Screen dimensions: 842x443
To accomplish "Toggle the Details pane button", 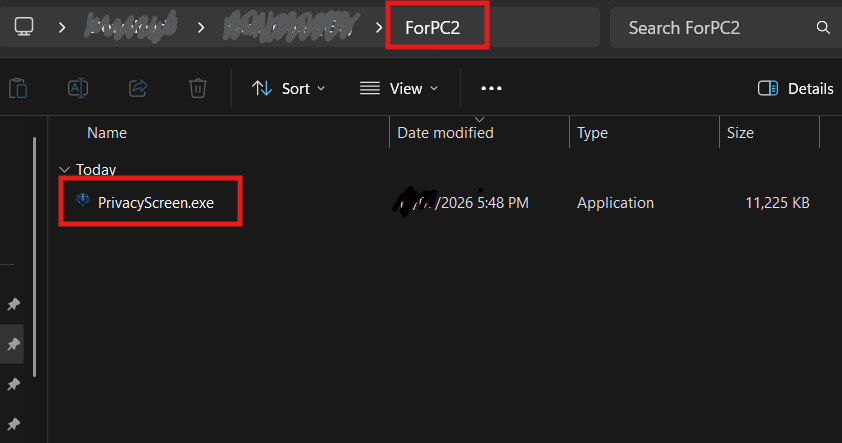I will point(795,89).
